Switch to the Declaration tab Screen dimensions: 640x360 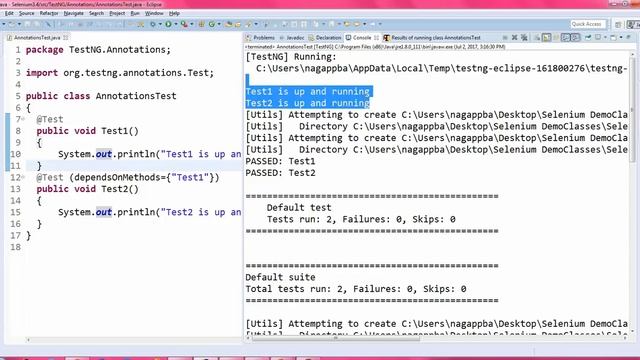[325, 38]
